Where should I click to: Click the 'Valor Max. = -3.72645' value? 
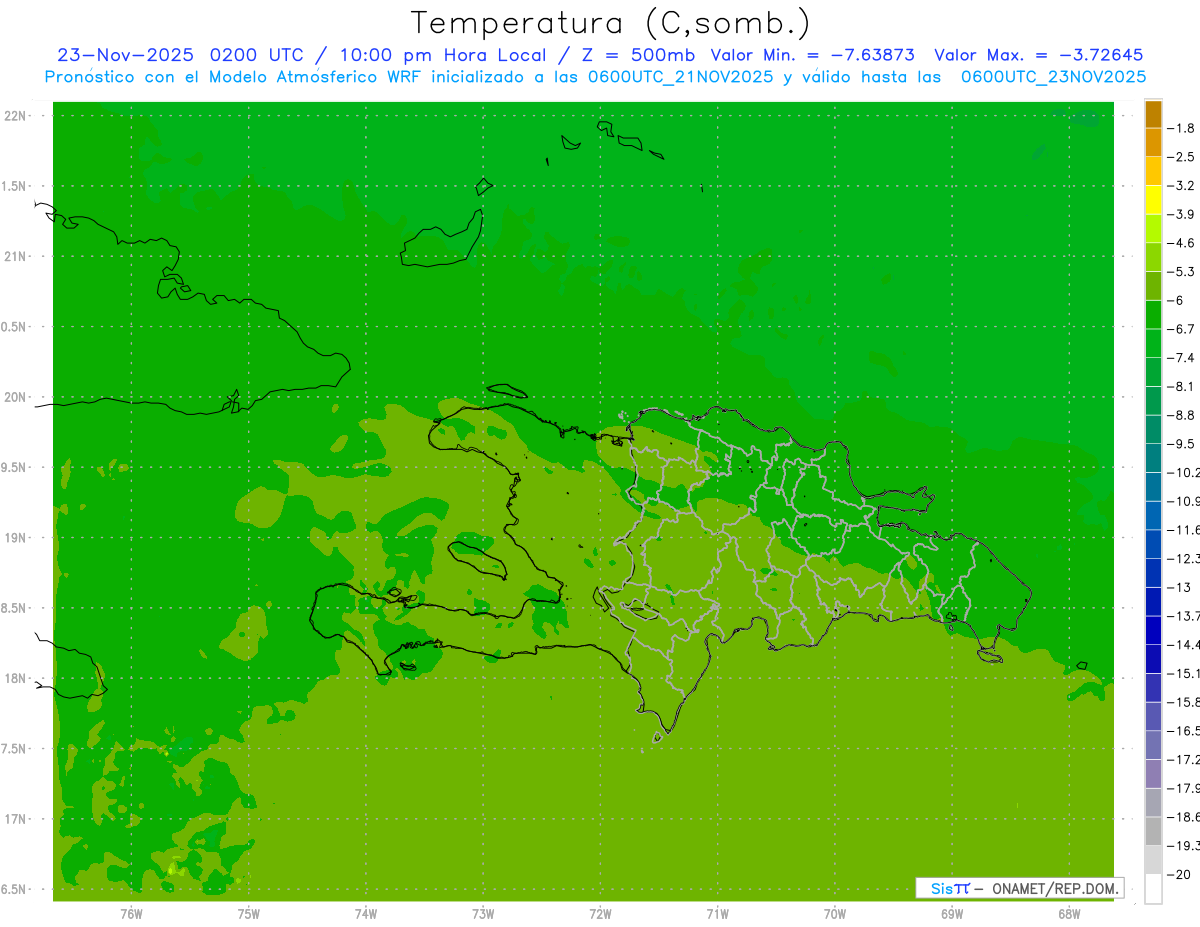pos(1039,55)
